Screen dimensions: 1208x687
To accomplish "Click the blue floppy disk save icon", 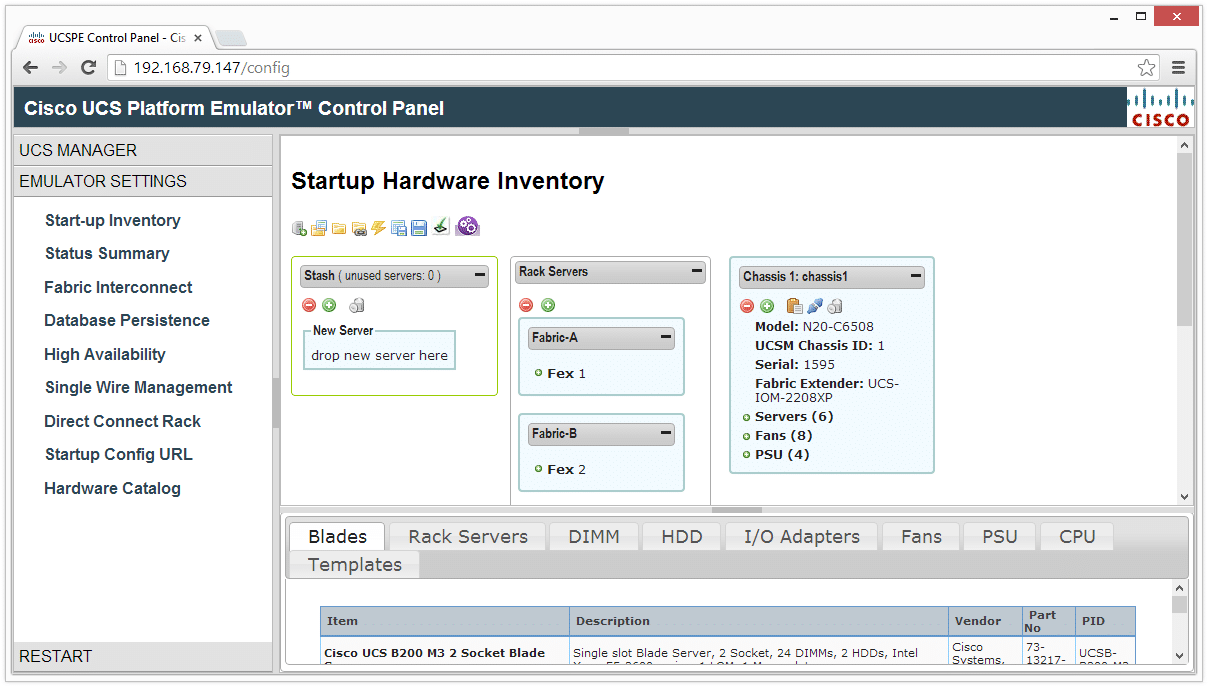I will point(419,228).
